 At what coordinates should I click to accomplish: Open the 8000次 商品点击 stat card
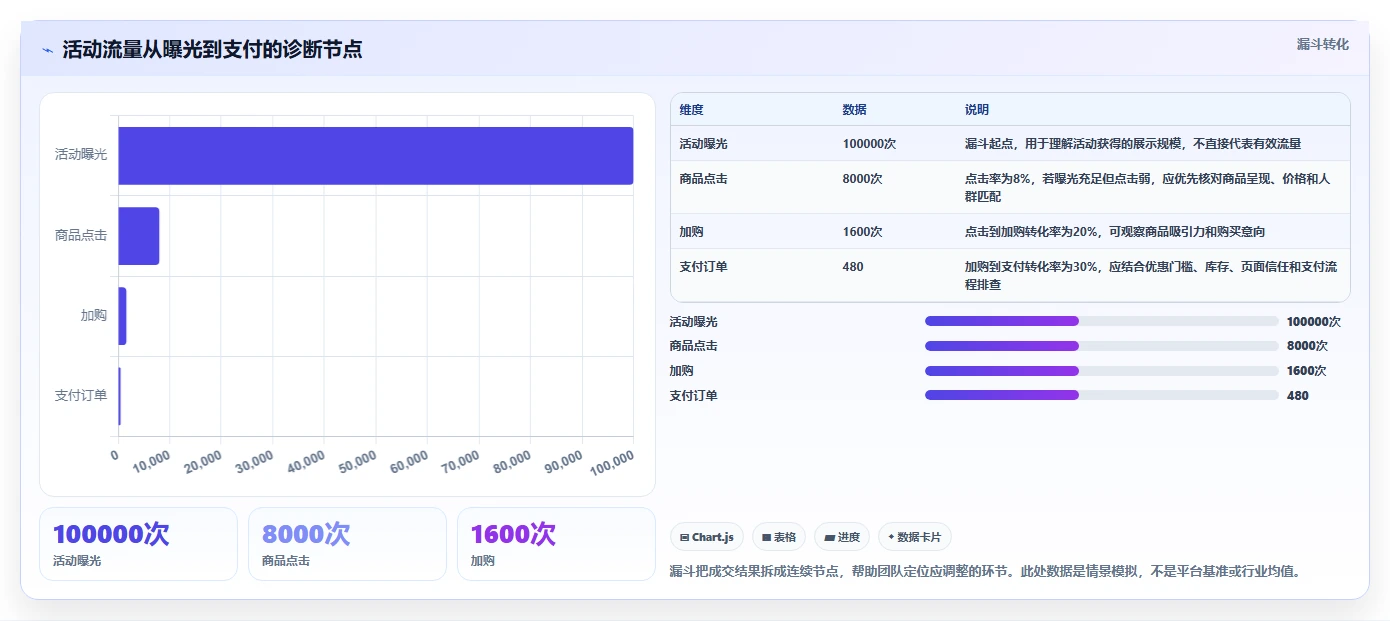[347, 544]
